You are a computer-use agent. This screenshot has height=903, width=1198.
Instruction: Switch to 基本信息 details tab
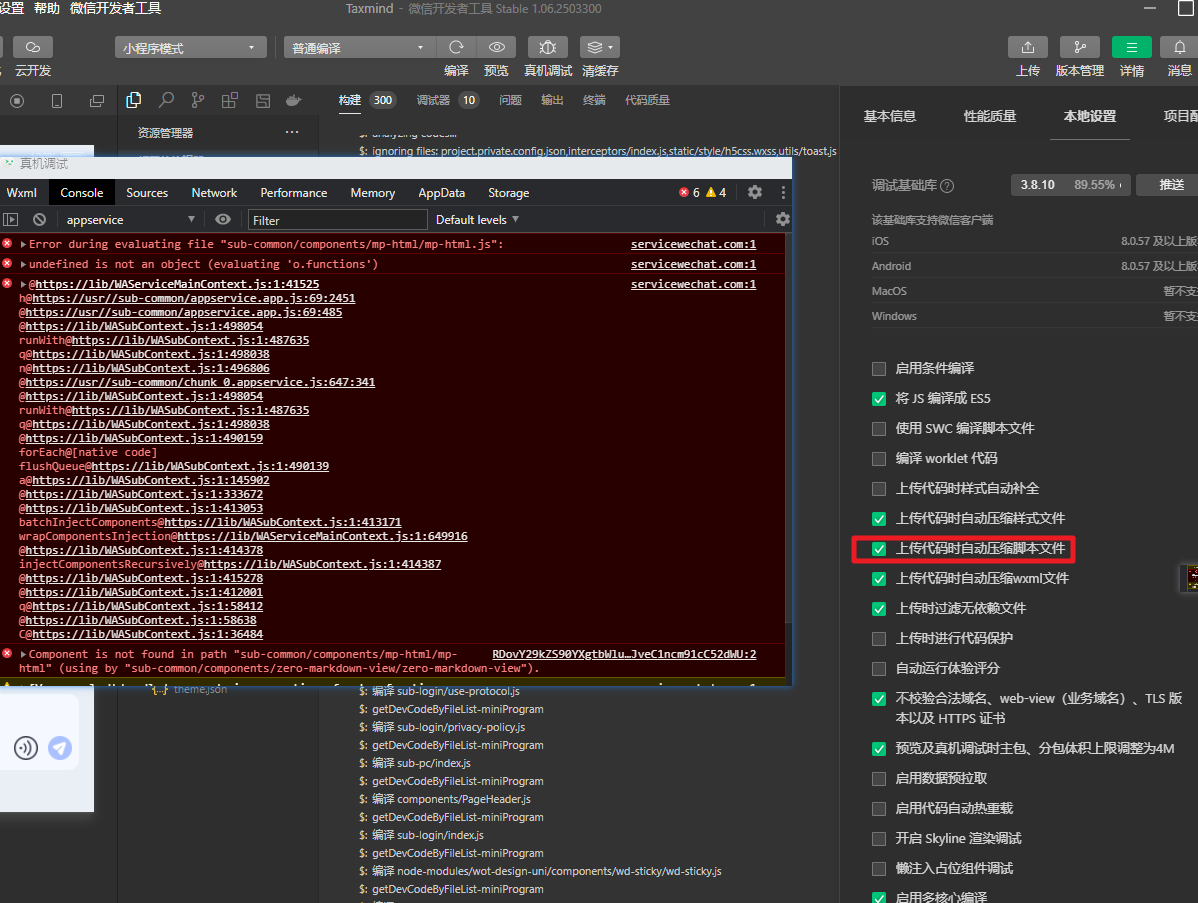coord(889,116)
